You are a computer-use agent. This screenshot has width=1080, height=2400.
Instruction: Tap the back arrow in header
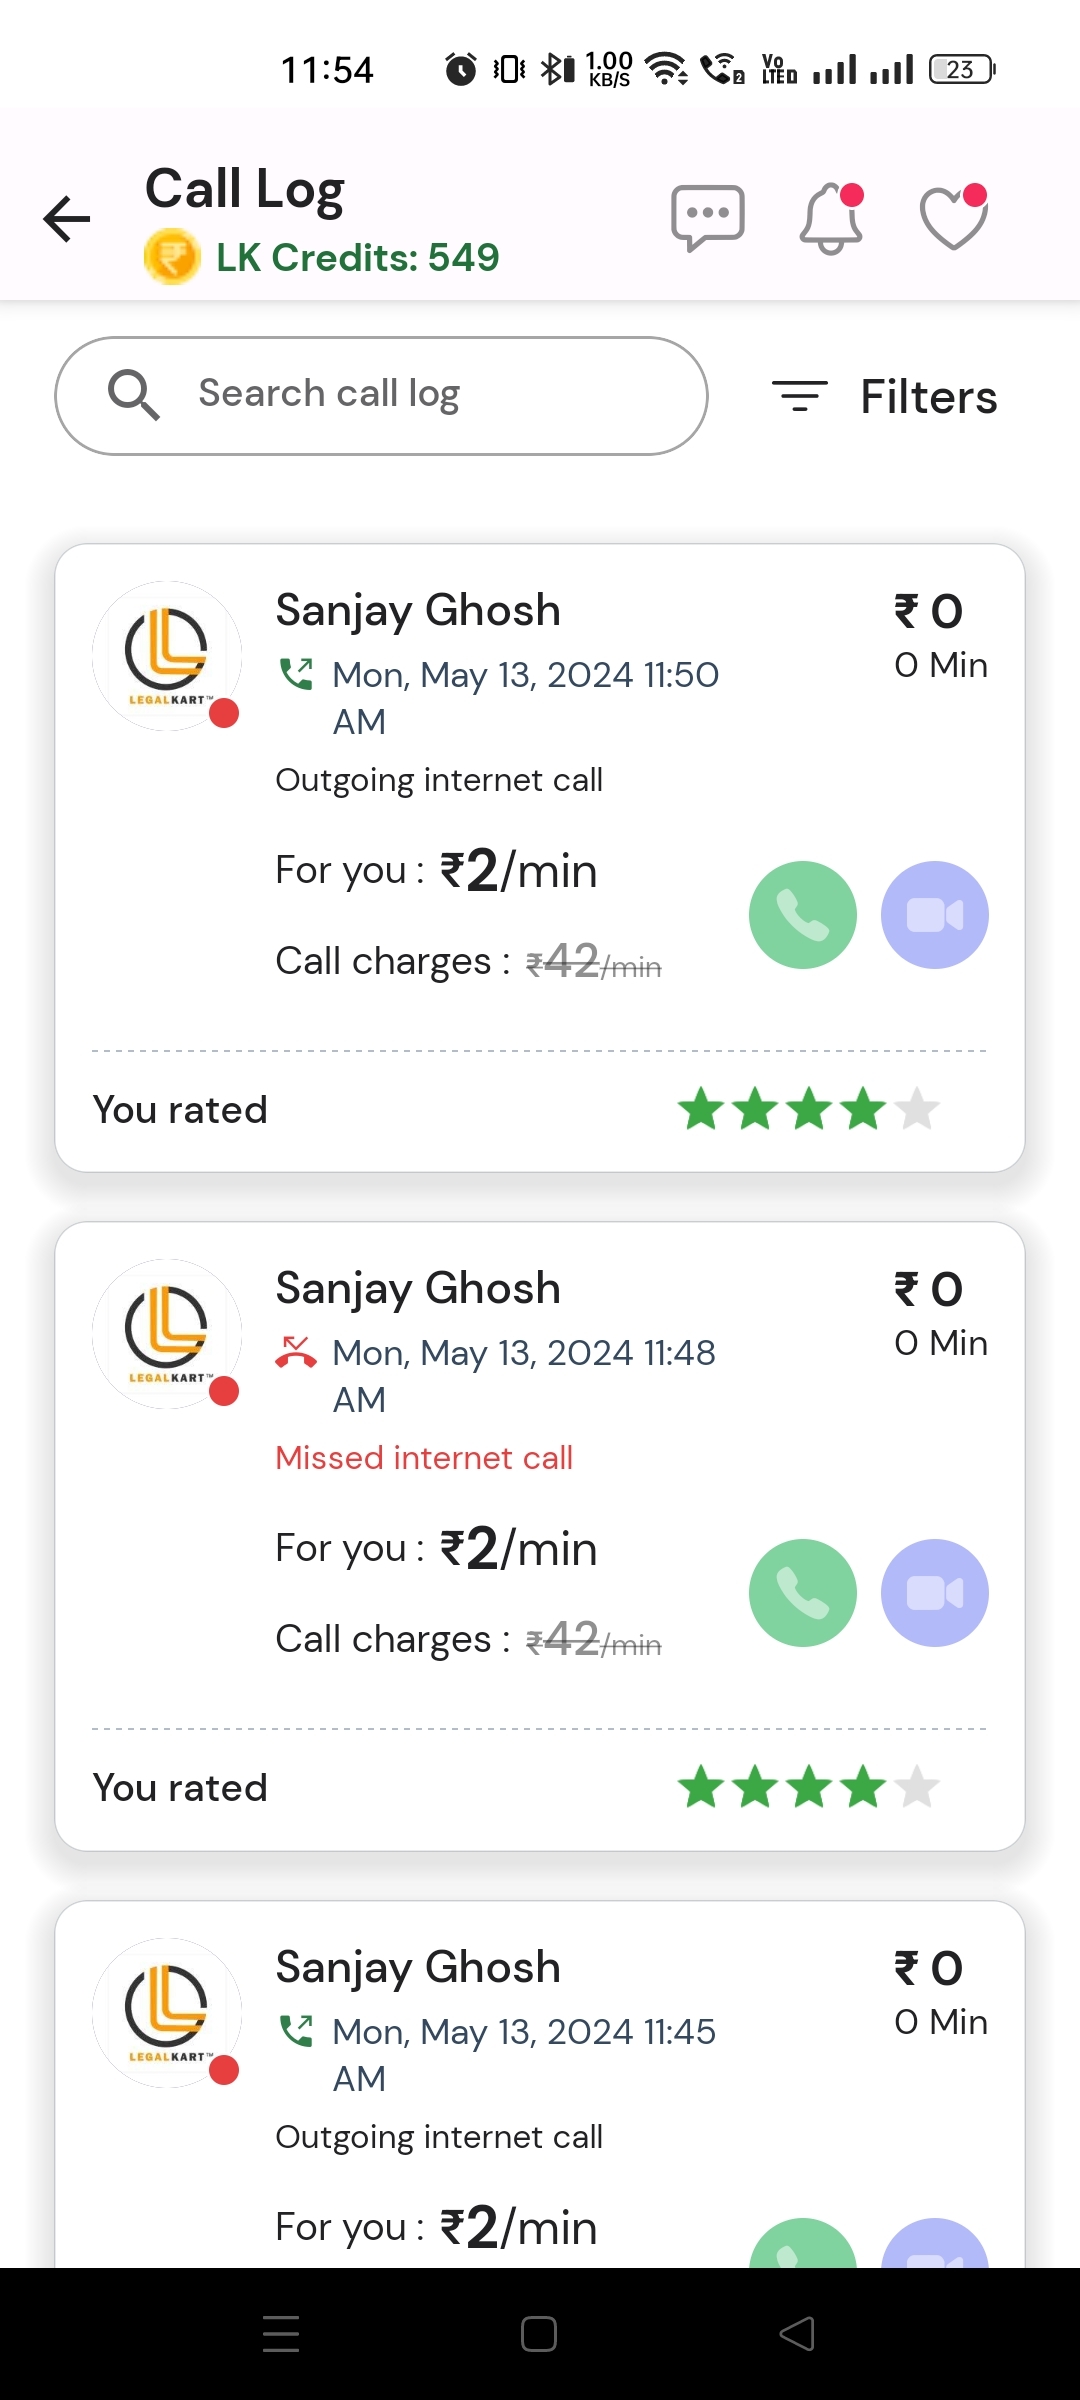pos(67,219)
